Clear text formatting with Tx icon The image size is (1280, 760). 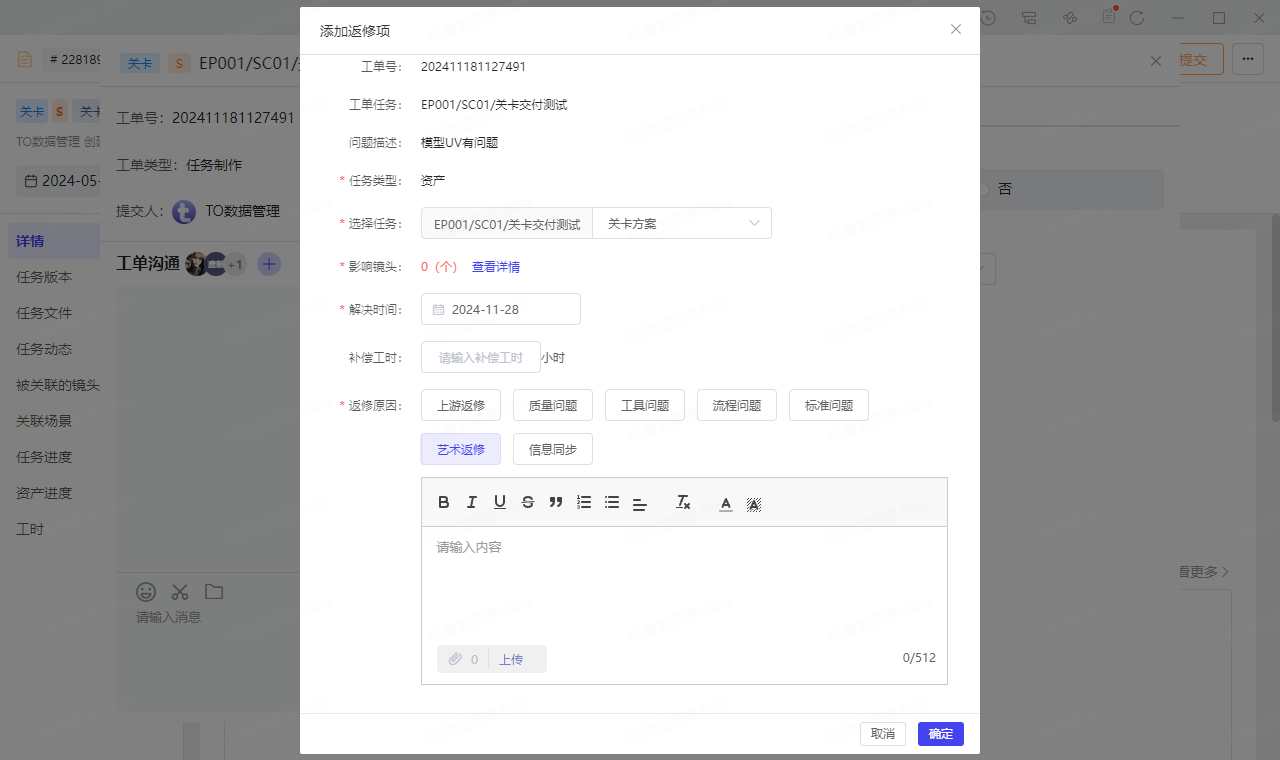pos(683,503)
